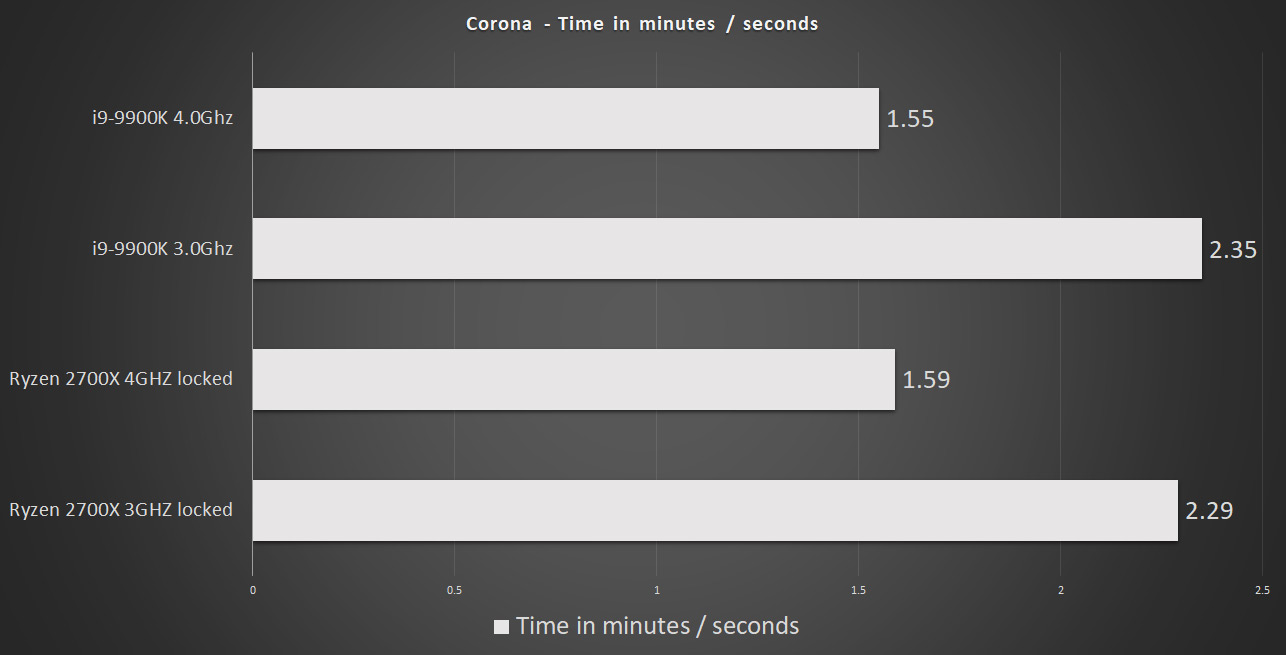1286x655 pixels.
Task: Click the 'i9-9900K 3.0Ghz' axis label
Action: (x=163, y=249)
